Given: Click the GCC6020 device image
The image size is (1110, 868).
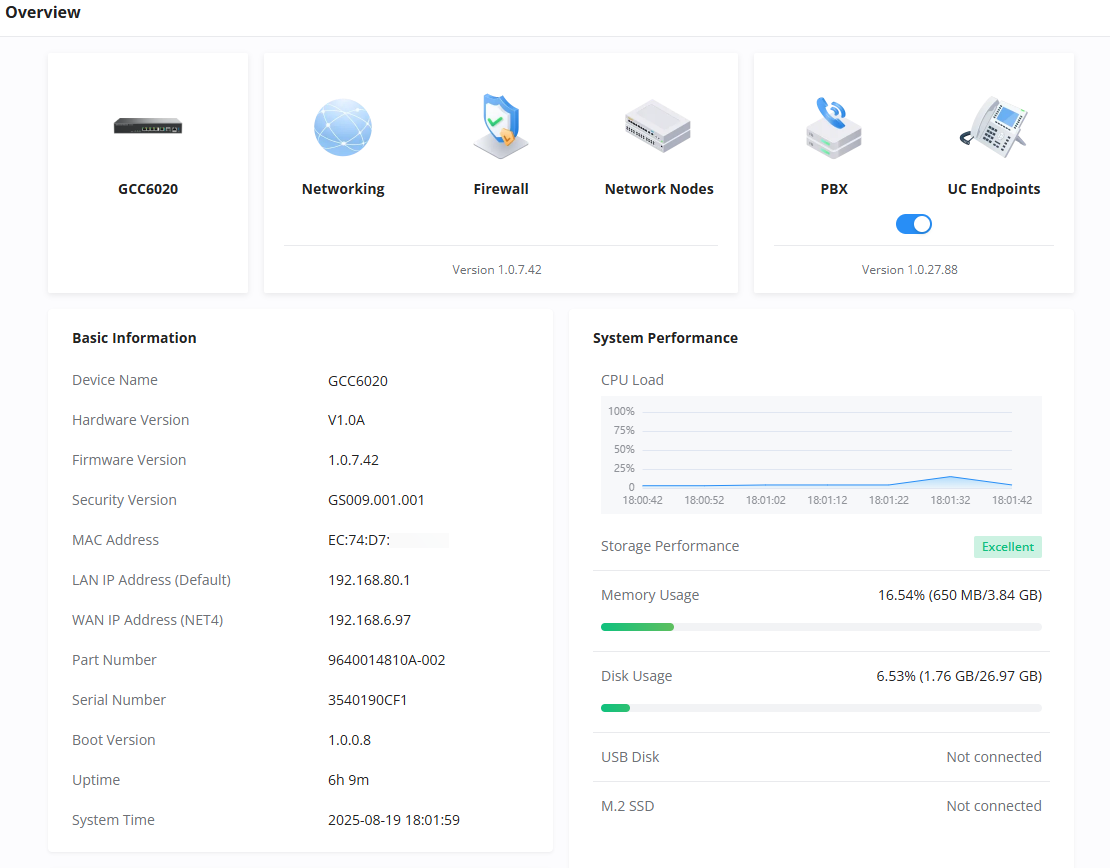Looking at the screenshot, I should (x=148, y=126).
